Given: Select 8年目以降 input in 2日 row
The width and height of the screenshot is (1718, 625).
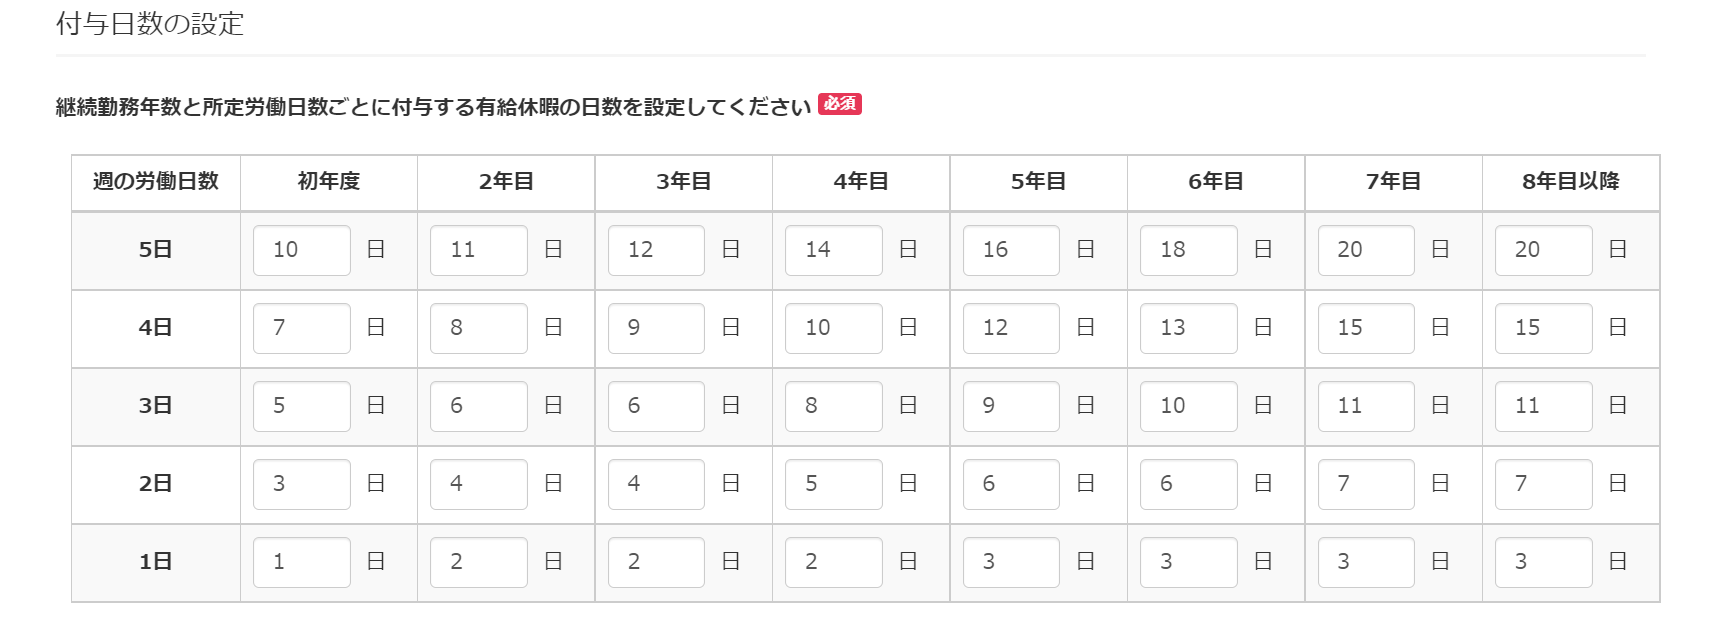Looking at the screenshot, I should pos(1544,484).
